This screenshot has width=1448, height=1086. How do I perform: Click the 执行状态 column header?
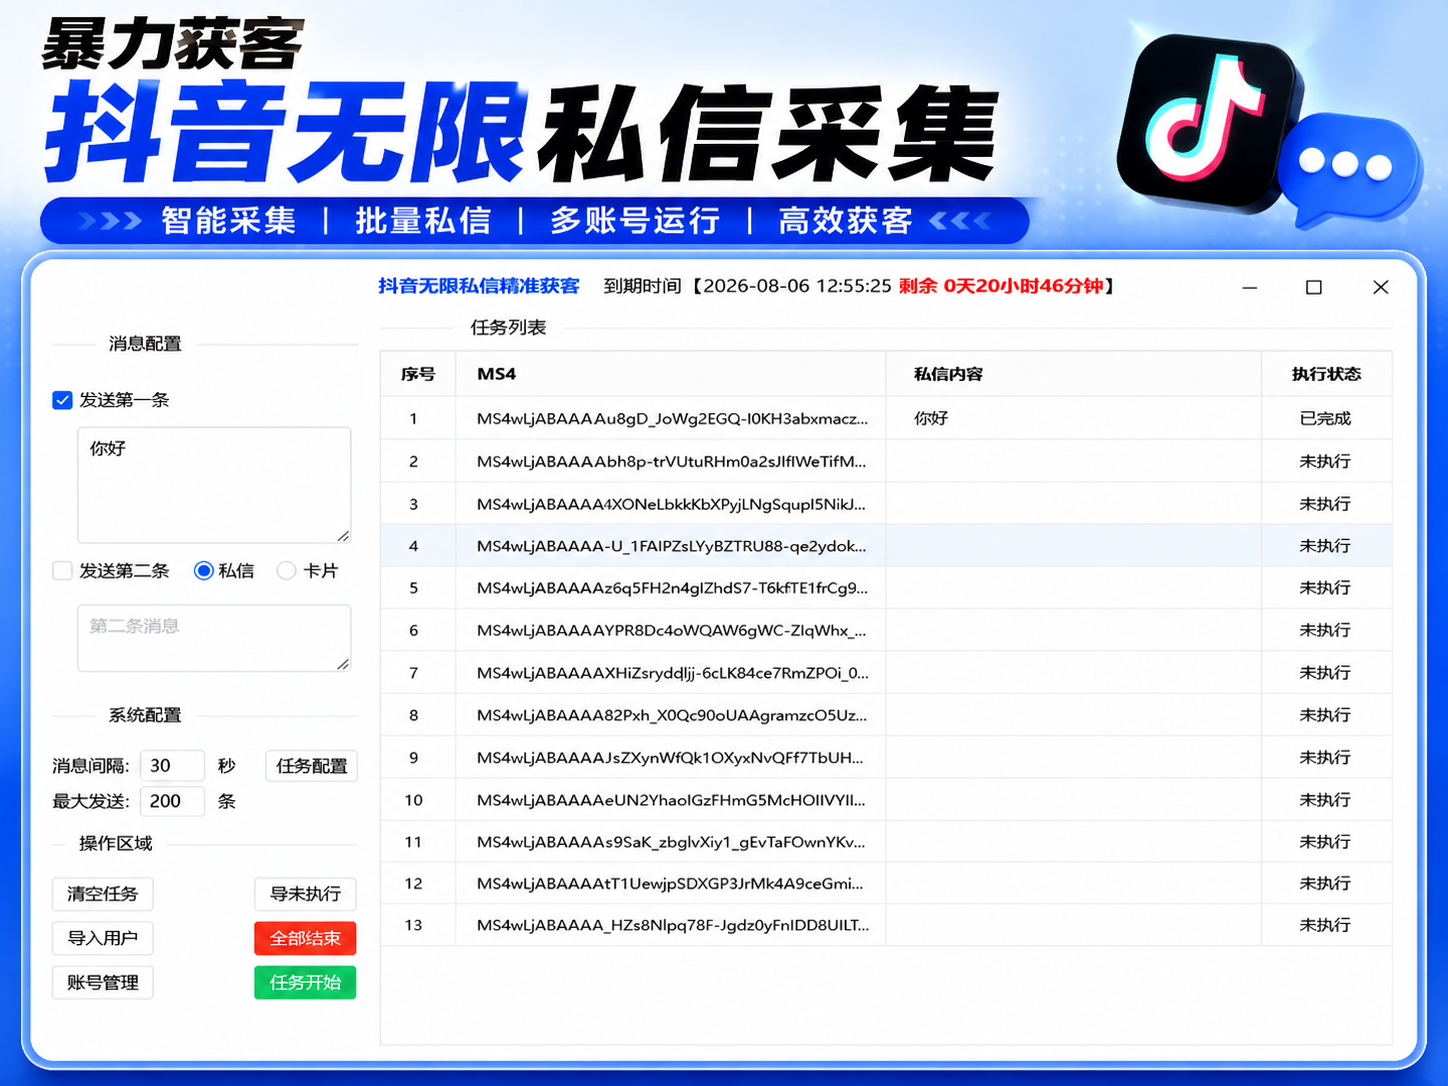pos(1326,374)
